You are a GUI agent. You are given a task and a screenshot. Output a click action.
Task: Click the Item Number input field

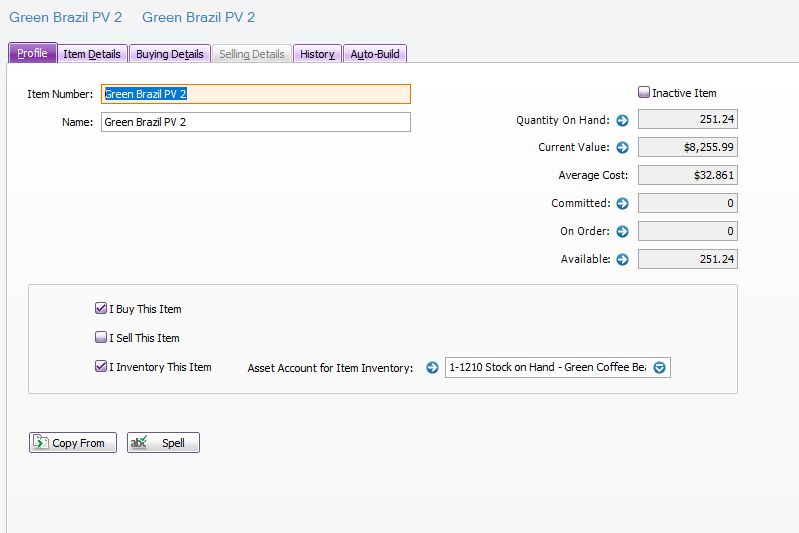[x=256, y=94]
